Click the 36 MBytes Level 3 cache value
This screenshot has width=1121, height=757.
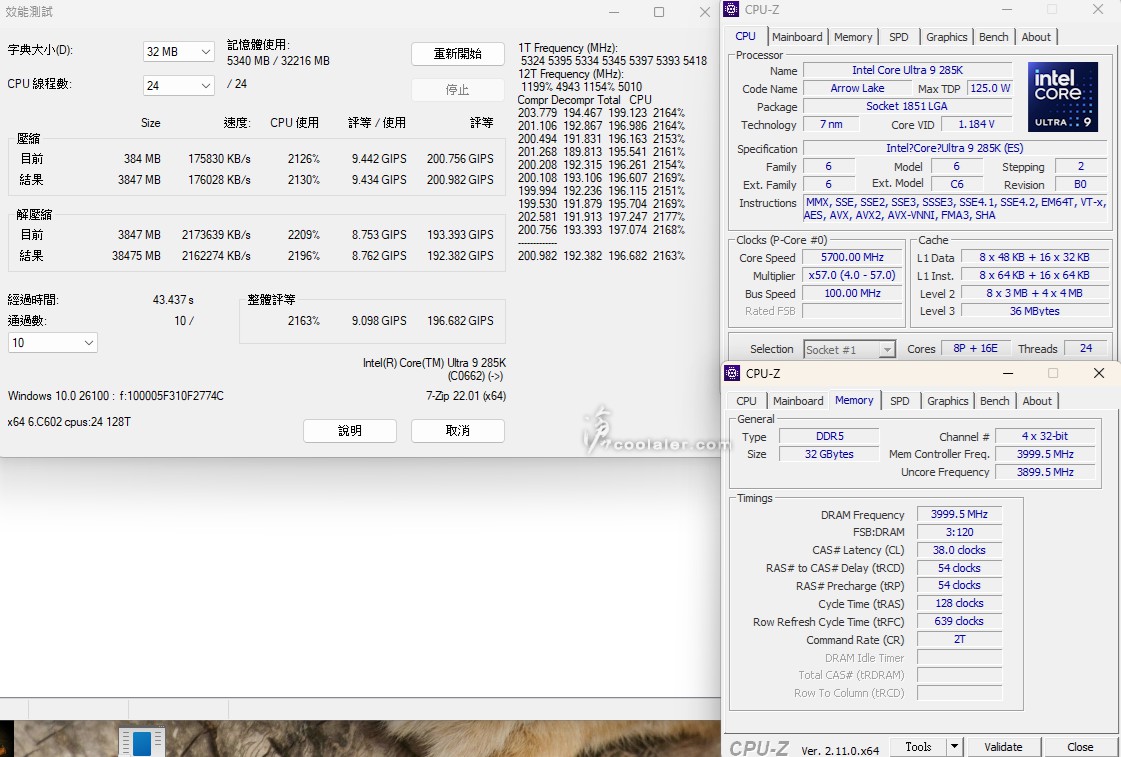(x=1034, y=311)
